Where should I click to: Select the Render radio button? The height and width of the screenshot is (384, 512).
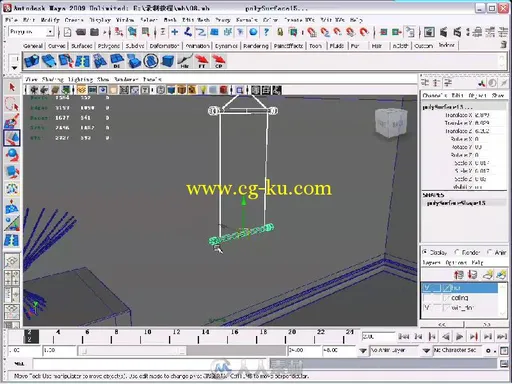coord(457,252)
